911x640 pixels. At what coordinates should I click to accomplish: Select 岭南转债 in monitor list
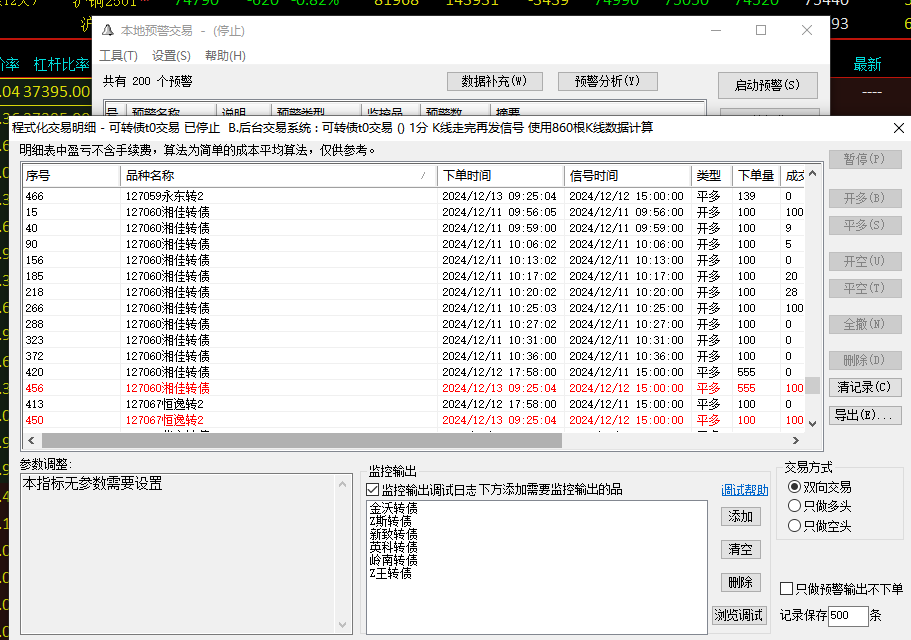[393, 560]
